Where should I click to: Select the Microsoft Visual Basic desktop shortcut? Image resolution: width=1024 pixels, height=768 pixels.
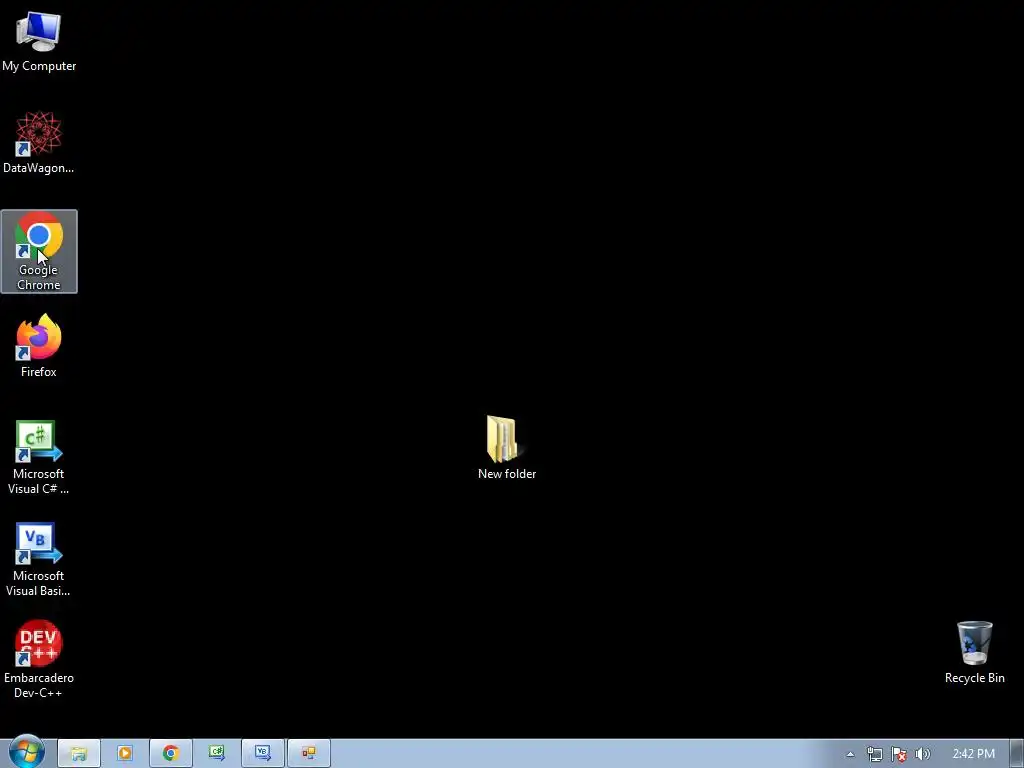coord(39,560)
